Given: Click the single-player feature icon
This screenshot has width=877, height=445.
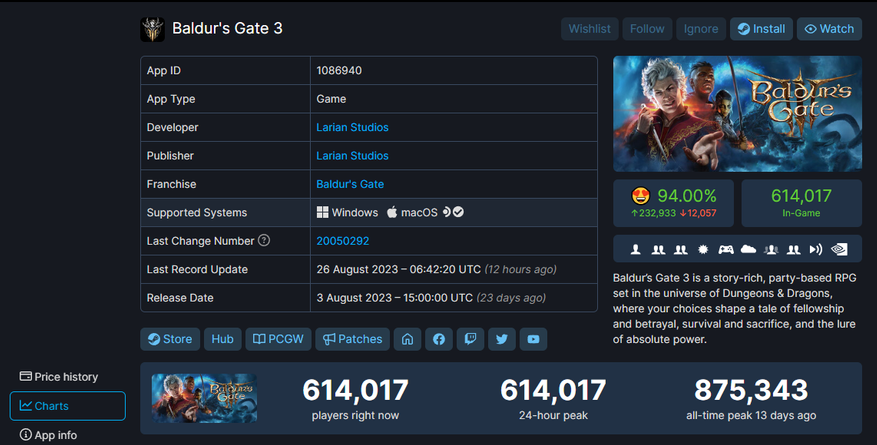Looking at the screenshot, I should (635, 249).
